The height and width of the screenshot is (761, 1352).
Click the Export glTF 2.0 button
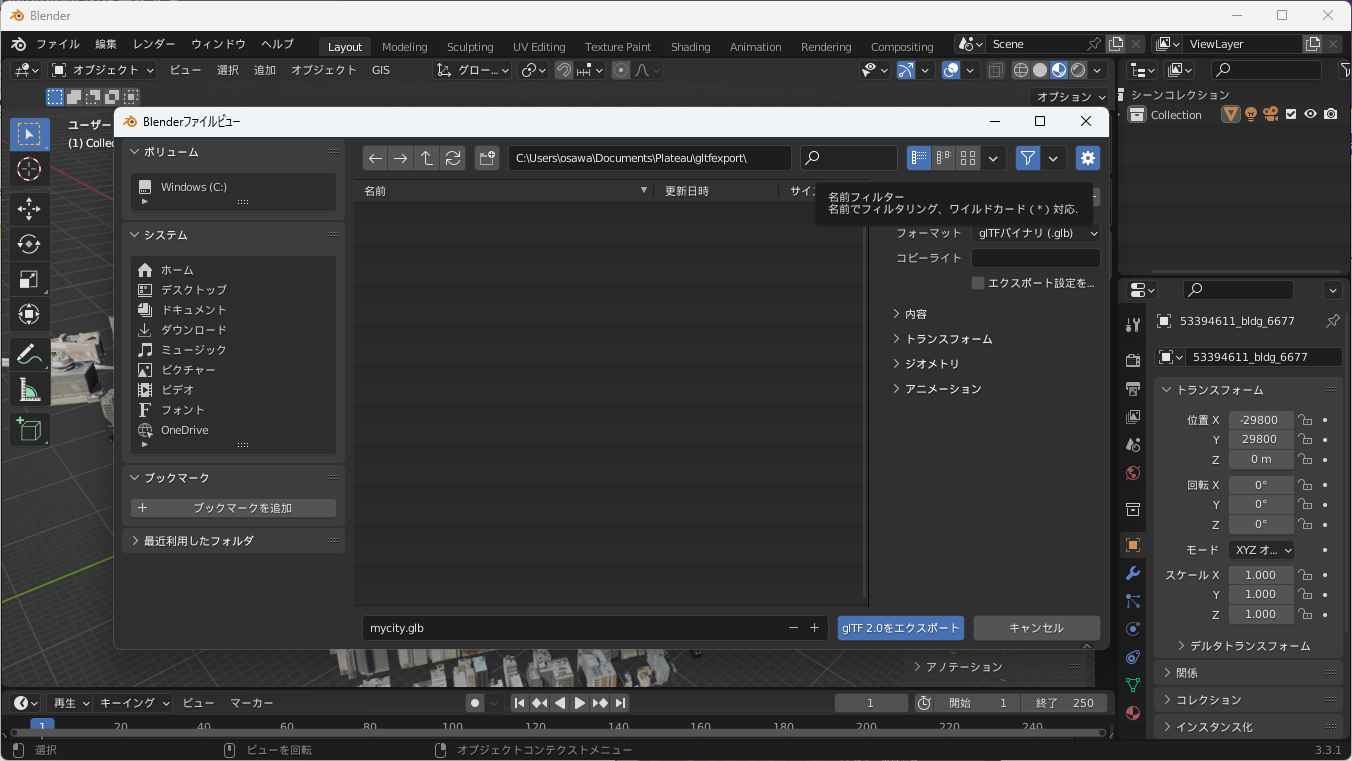click(901, 628)
